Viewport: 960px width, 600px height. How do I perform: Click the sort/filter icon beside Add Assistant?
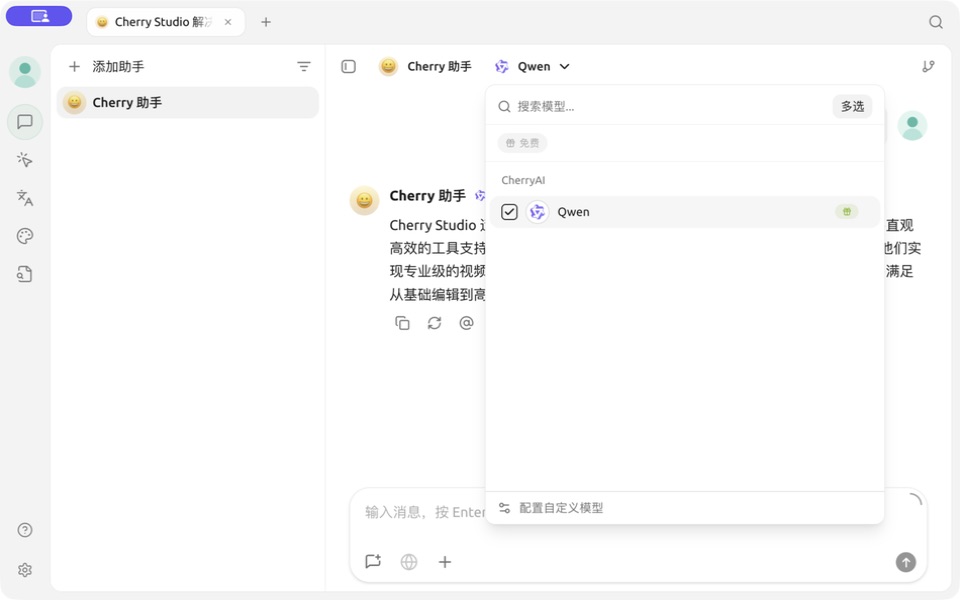pyautogui.click(x=304, y=66)
